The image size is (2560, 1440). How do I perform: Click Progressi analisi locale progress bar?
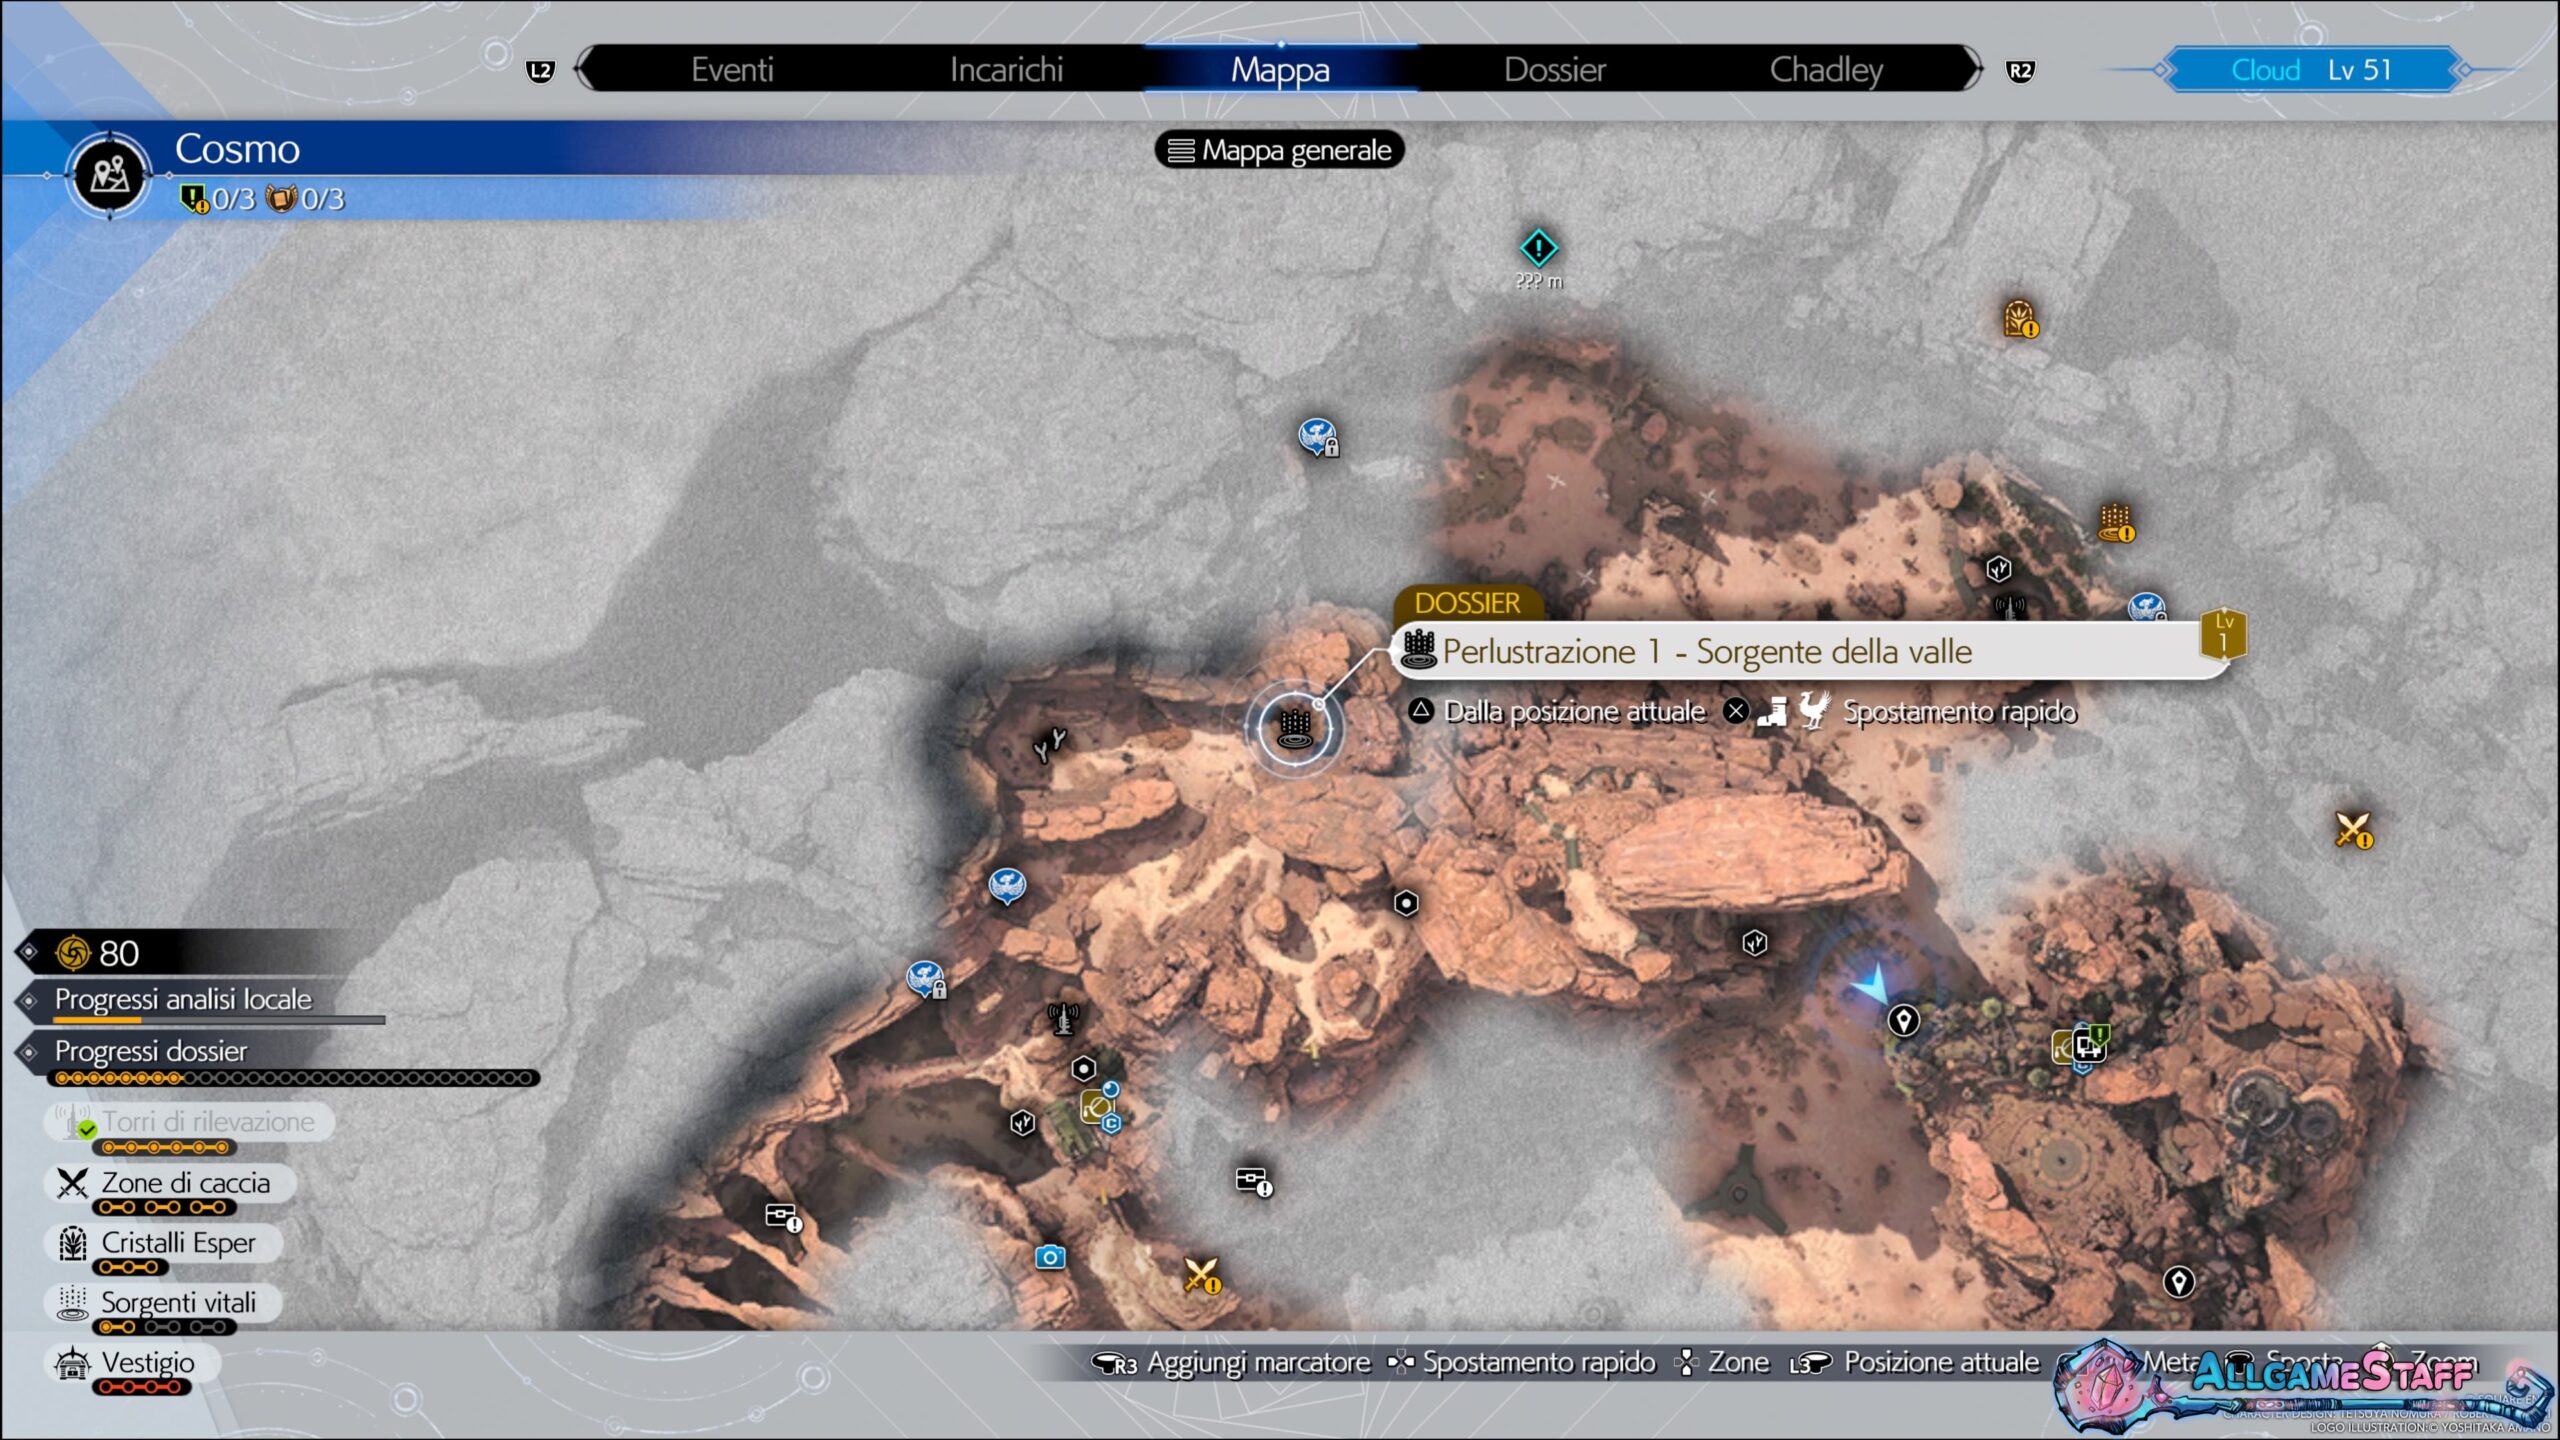click(218, 1020)
